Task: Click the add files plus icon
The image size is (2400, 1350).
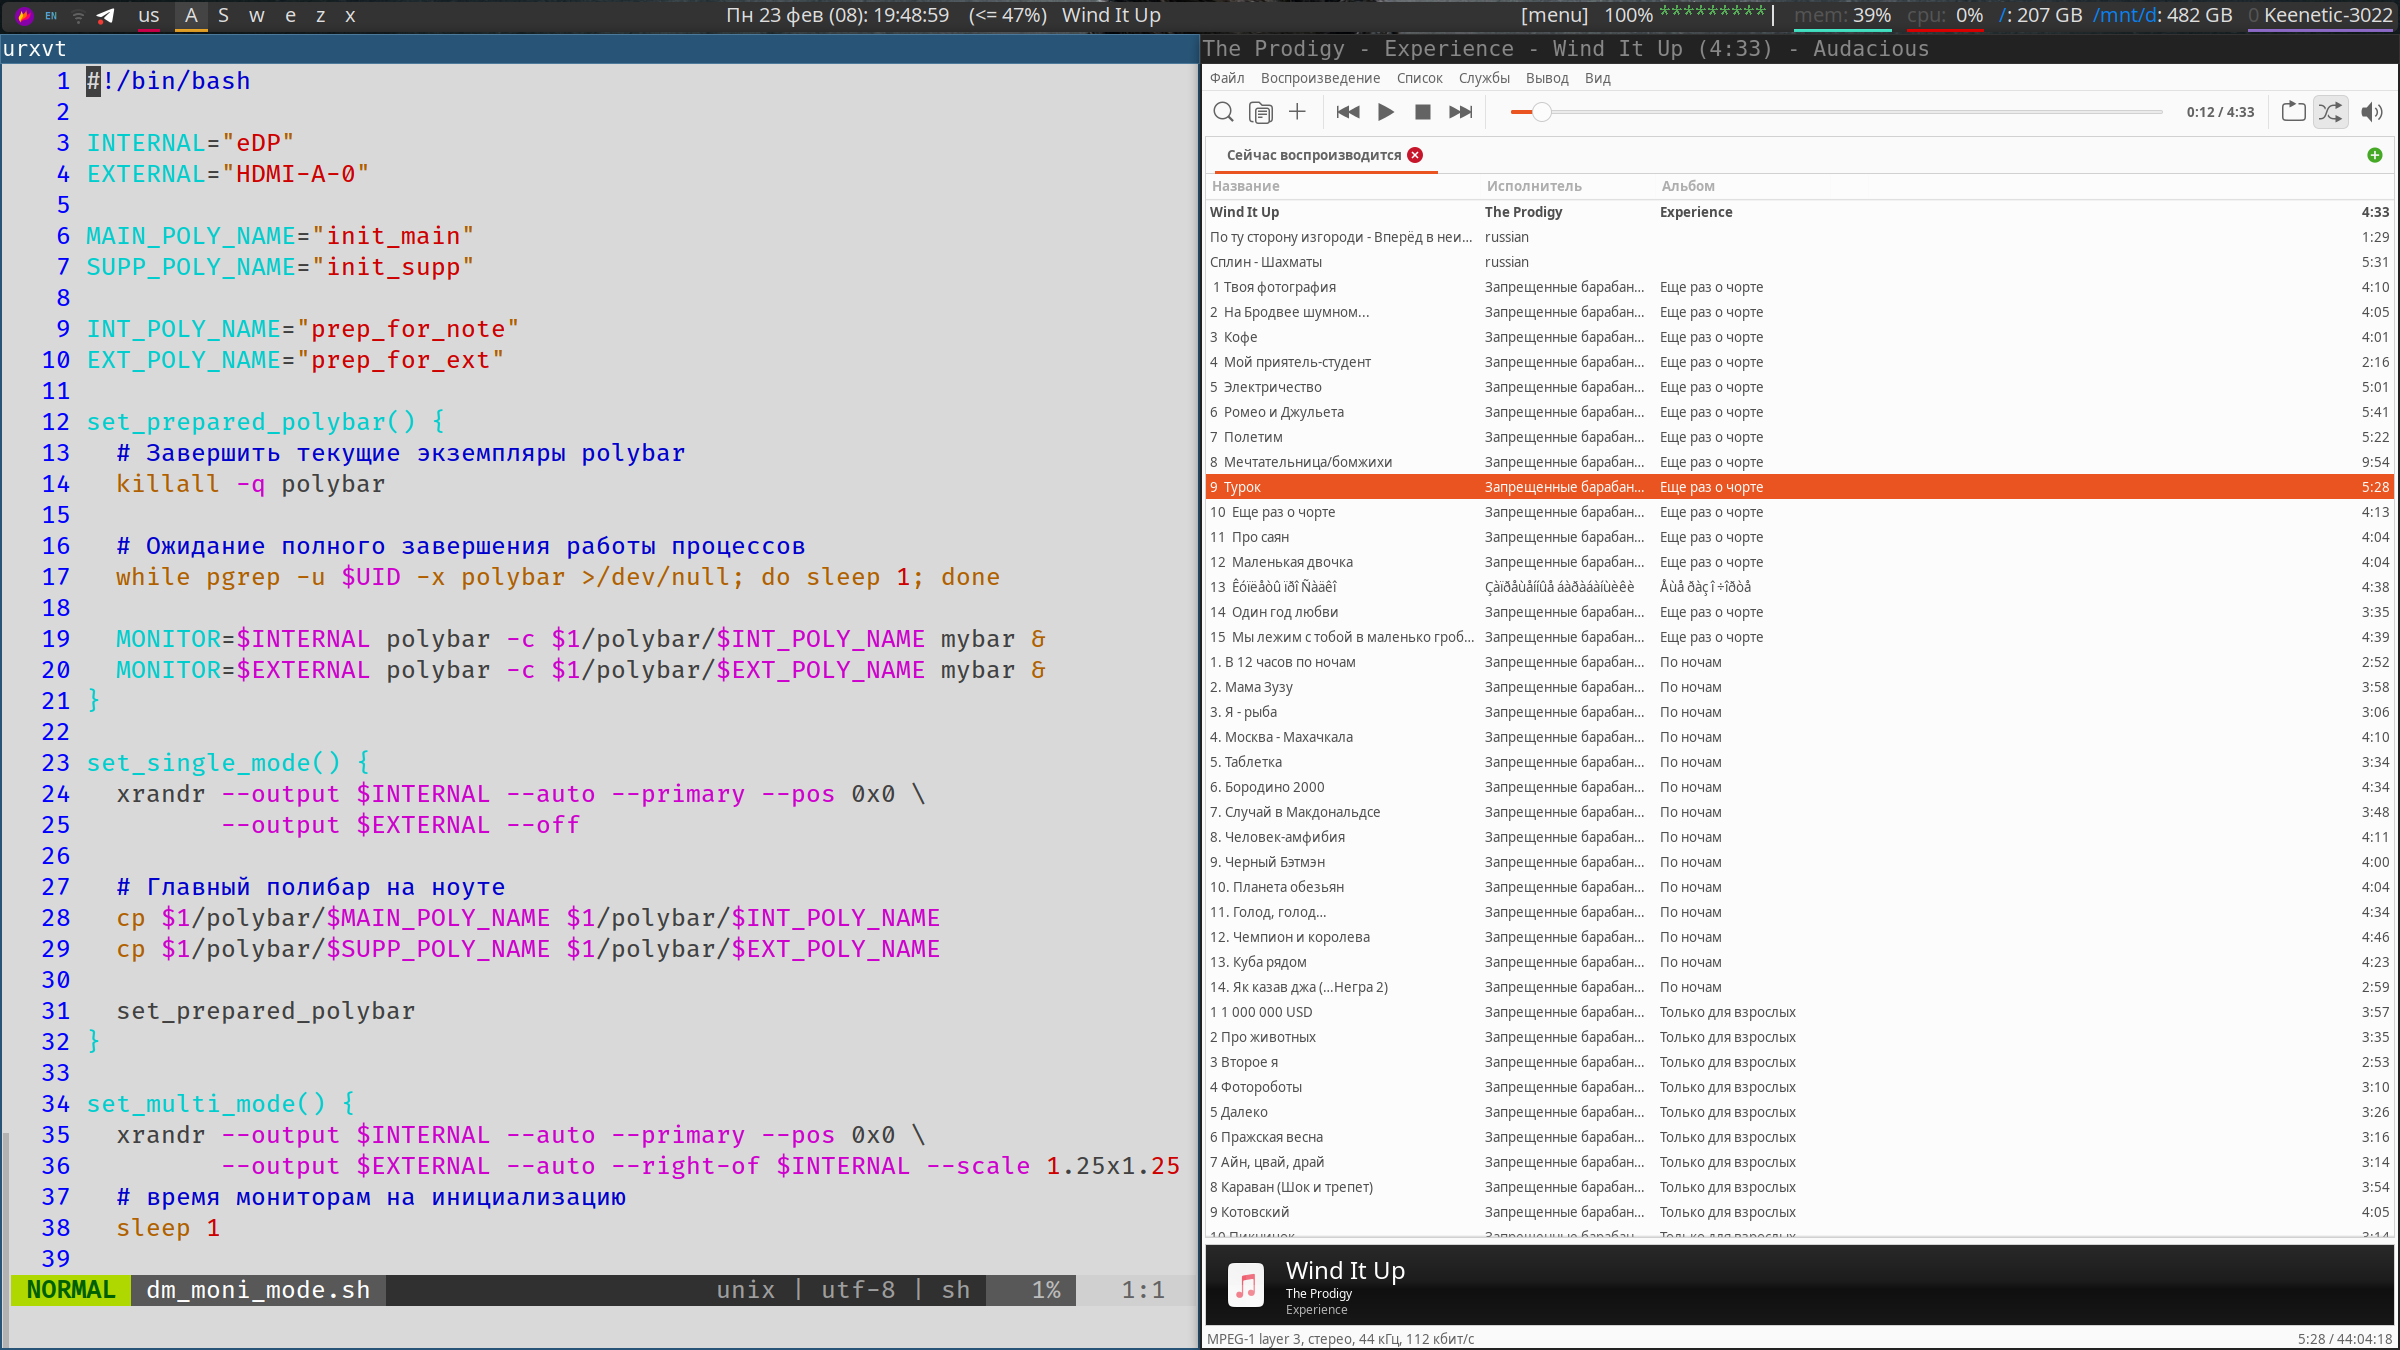Action: pos(1297,112)
